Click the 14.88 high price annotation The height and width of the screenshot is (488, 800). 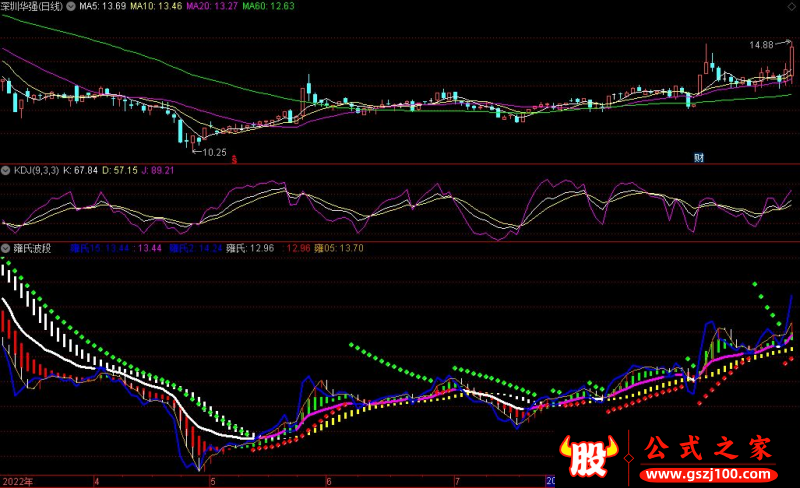coord(763,45)
